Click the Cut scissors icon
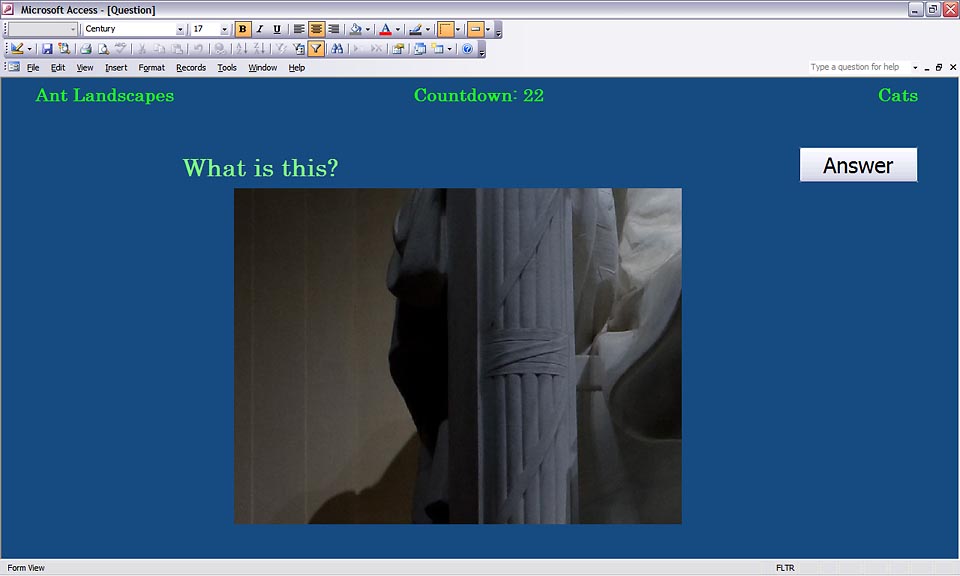This screenshot has width=960, height=576. coord(141,48)
